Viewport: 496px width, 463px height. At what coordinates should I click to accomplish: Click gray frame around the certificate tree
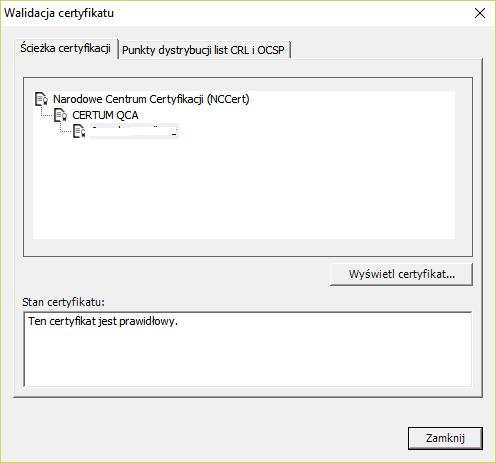point(248,248)
